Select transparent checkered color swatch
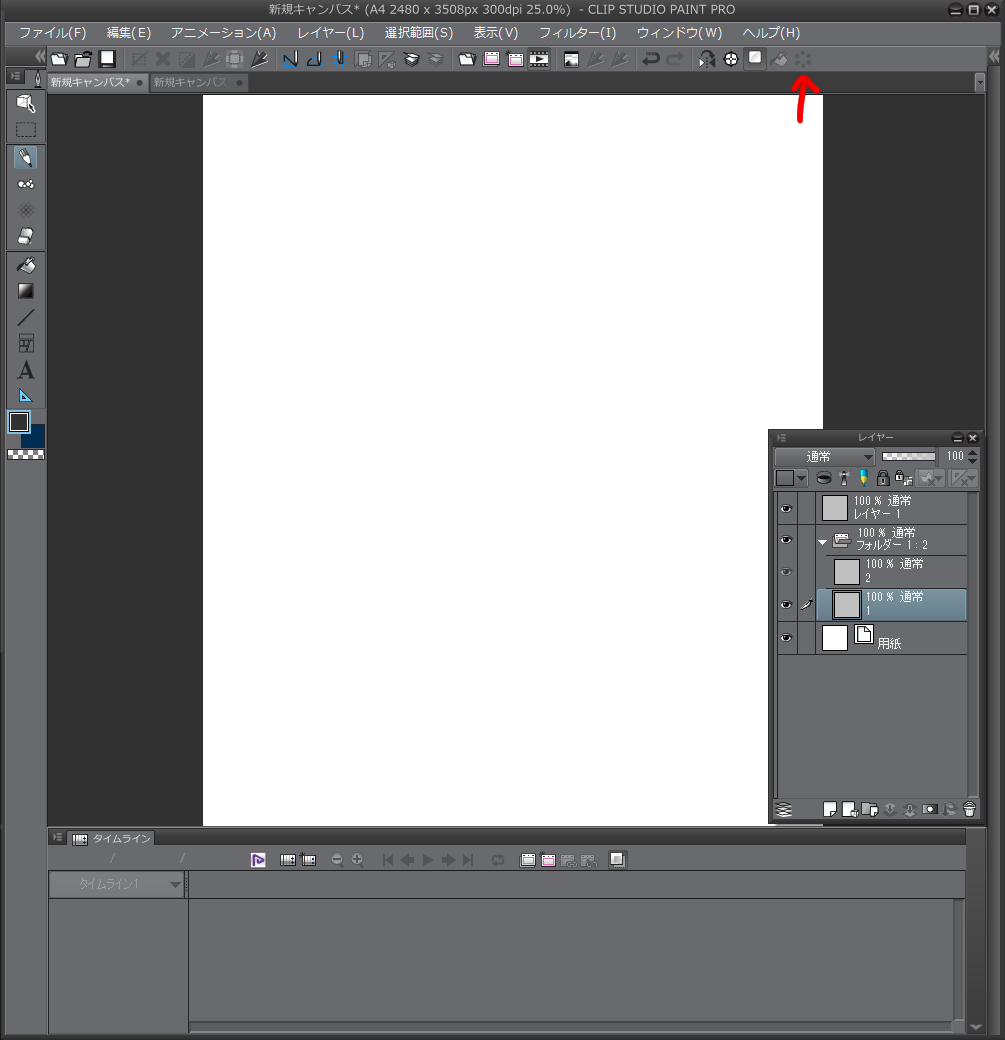The width and height of the screenshot is (1005, 1040). tap(26, 454)
